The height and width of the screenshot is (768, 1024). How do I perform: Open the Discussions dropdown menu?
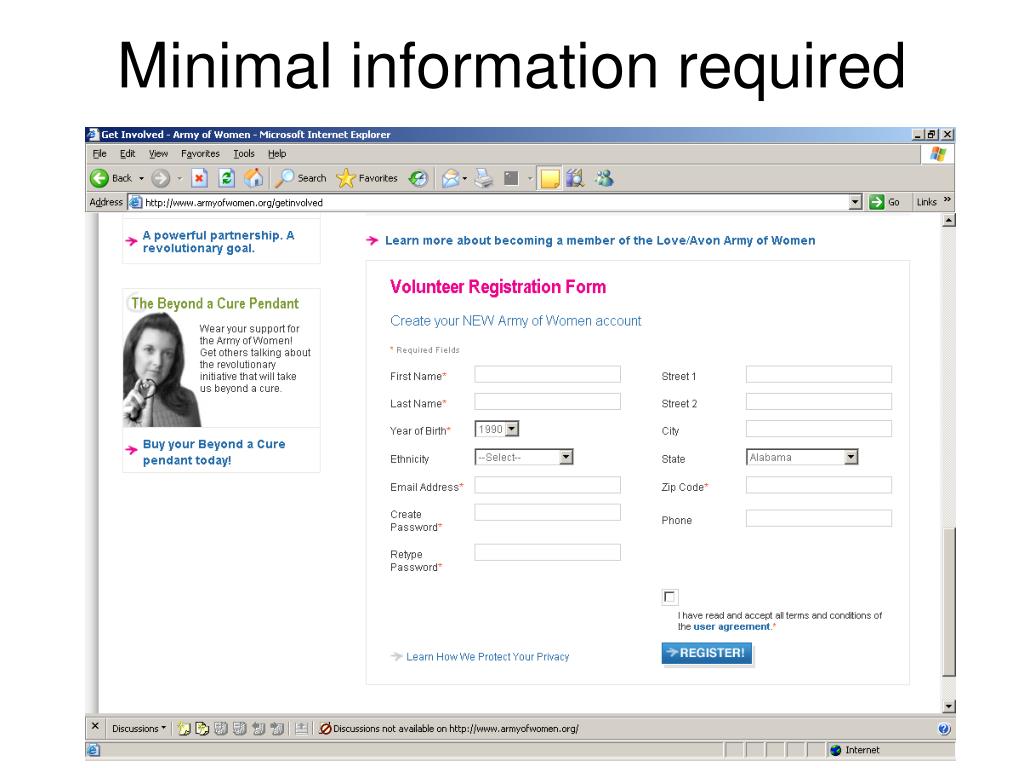138,728
